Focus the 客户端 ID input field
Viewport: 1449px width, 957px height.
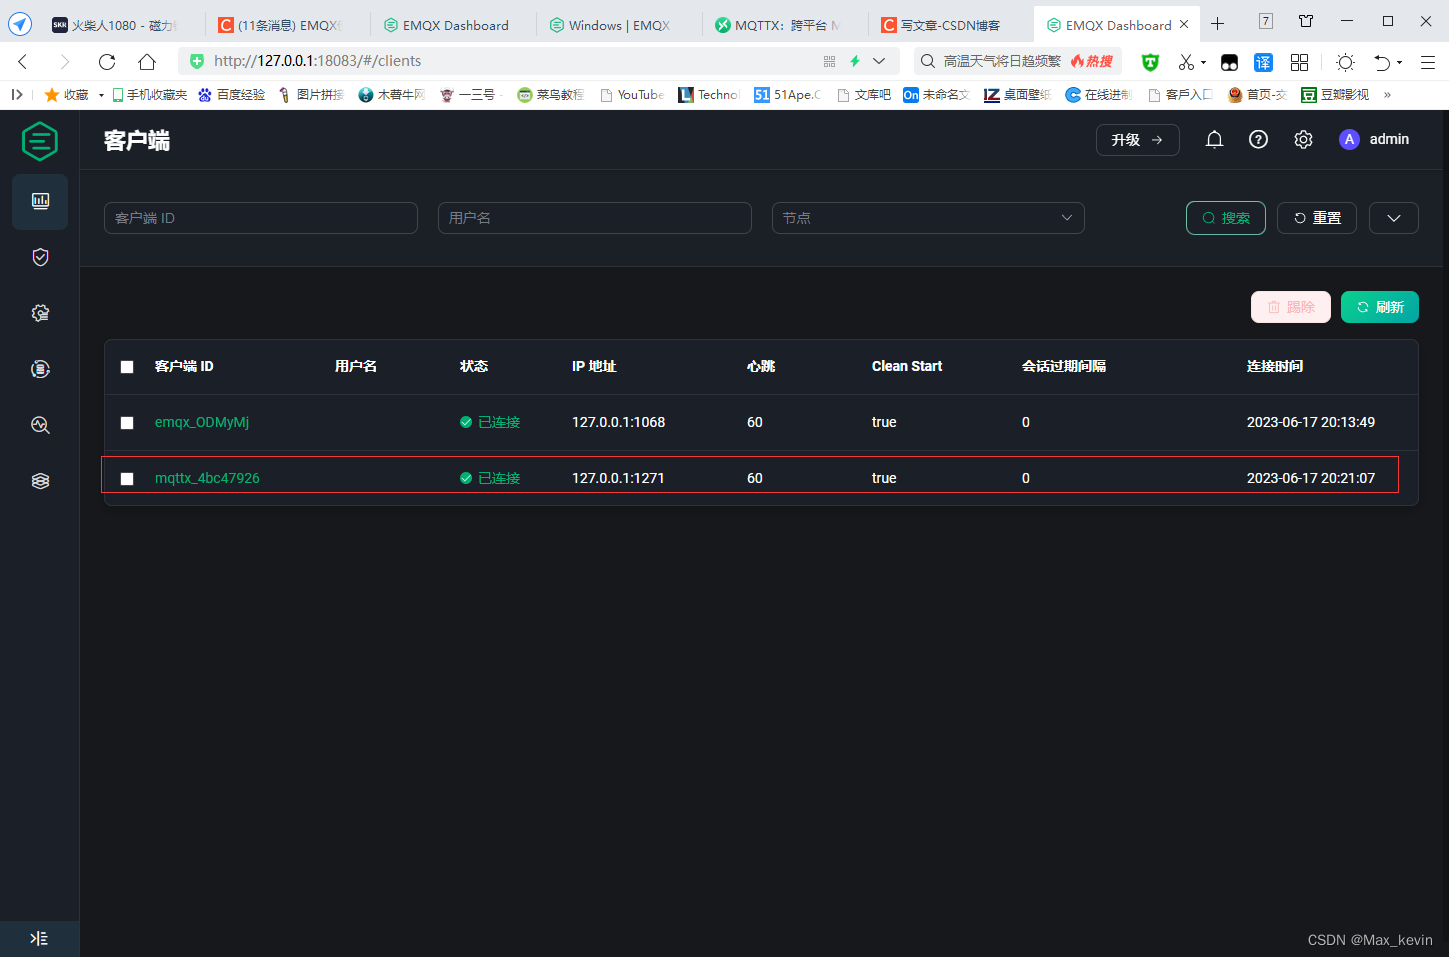[260, 218]
